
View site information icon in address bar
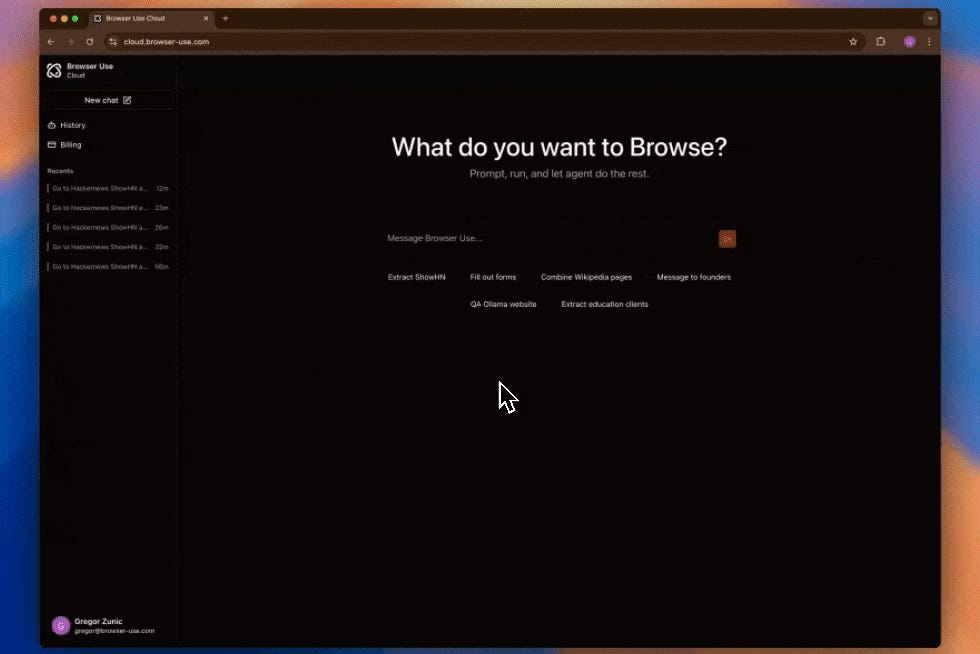click(x=113, y=42)
